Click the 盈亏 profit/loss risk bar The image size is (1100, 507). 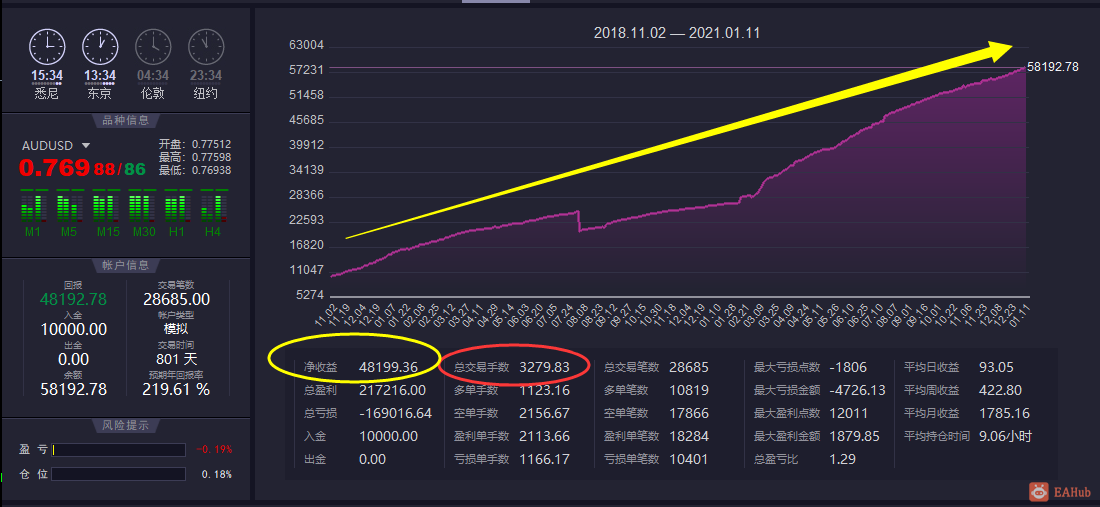click(119, 449)
